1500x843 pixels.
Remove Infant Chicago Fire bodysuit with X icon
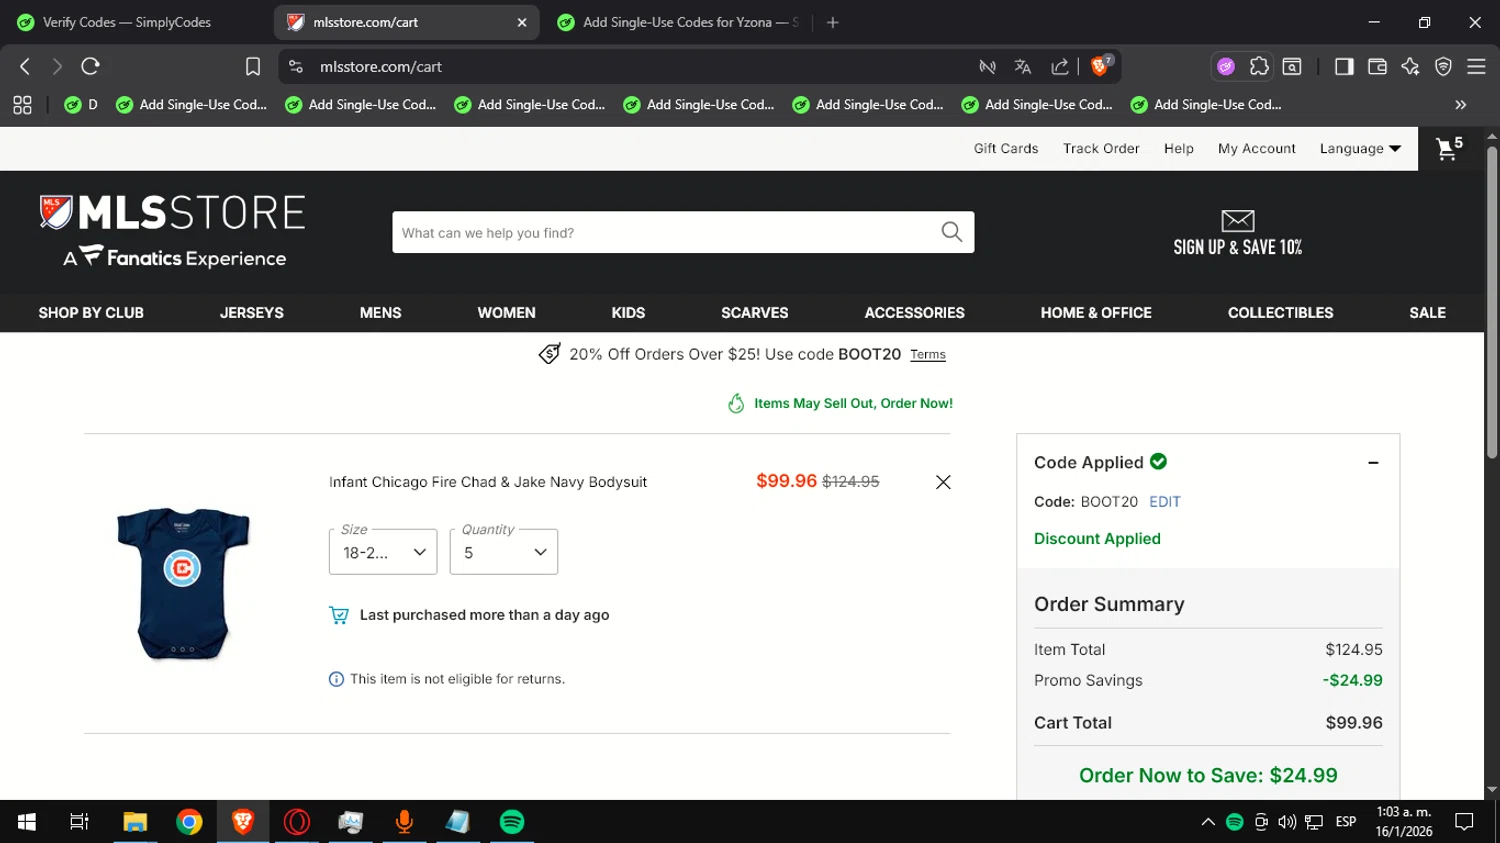pos(943,482)
